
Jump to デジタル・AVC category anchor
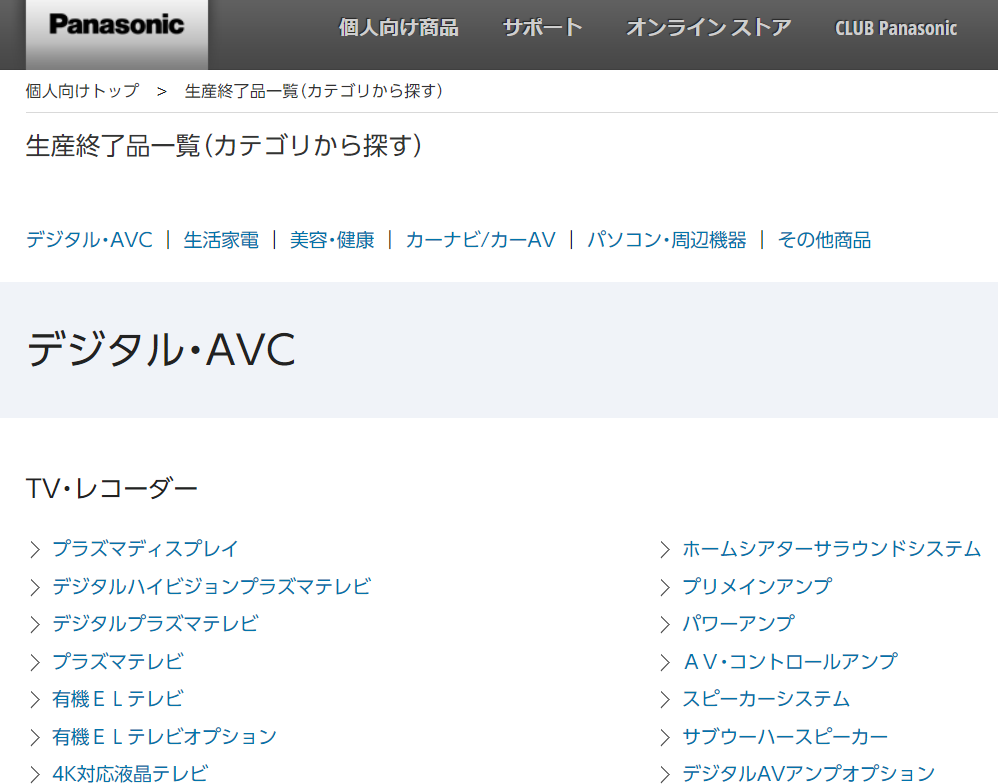pos(89,240)
